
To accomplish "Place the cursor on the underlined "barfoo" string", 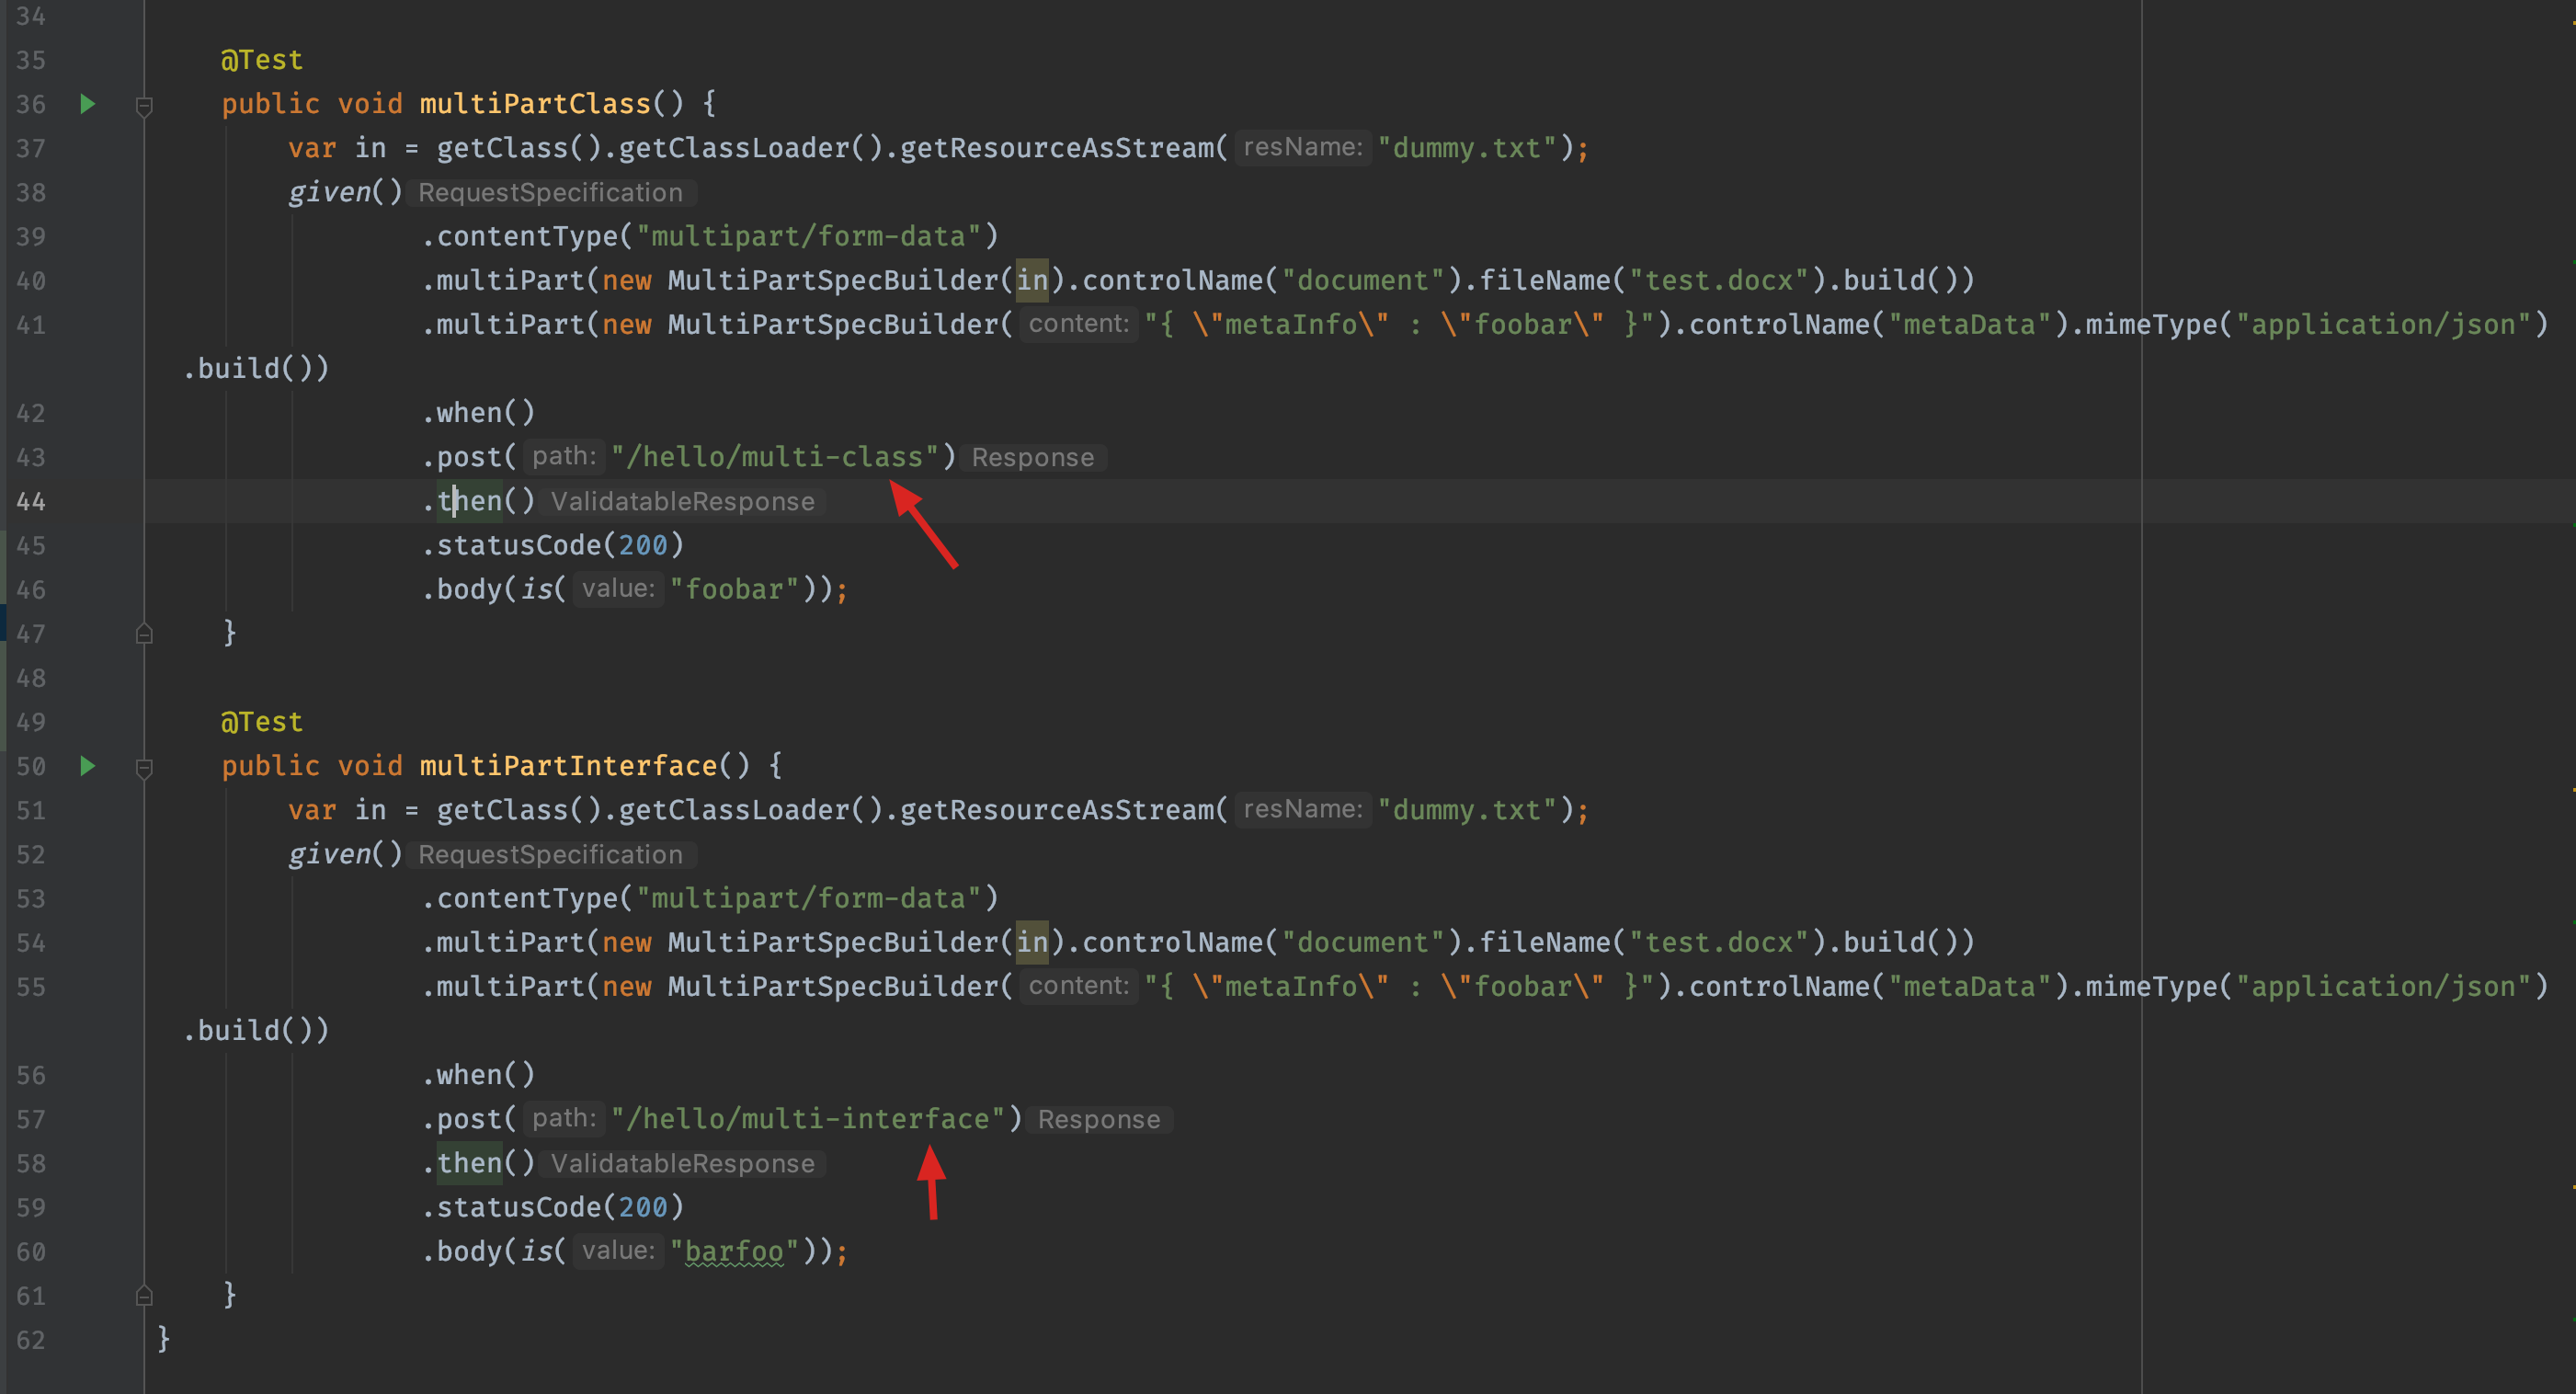I will (x=734, y=1252).
